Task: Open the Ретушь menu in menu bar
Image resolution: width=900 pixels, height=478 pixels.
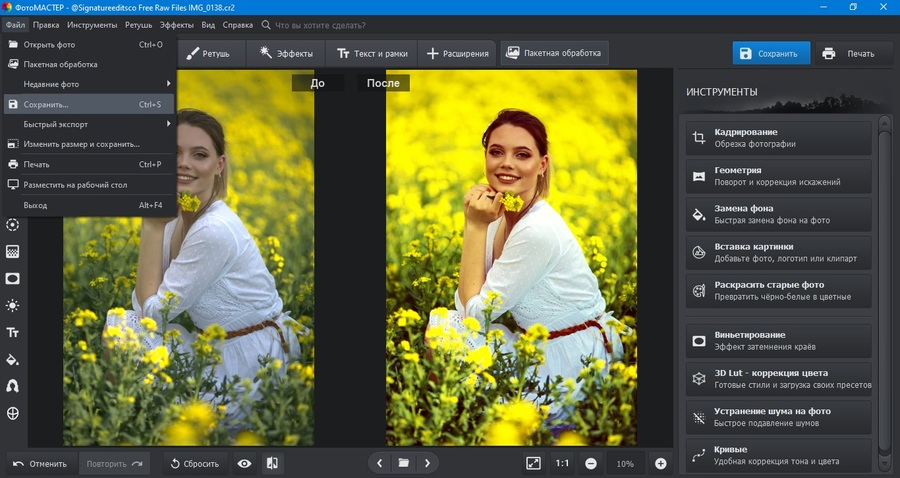Action: 138,25
